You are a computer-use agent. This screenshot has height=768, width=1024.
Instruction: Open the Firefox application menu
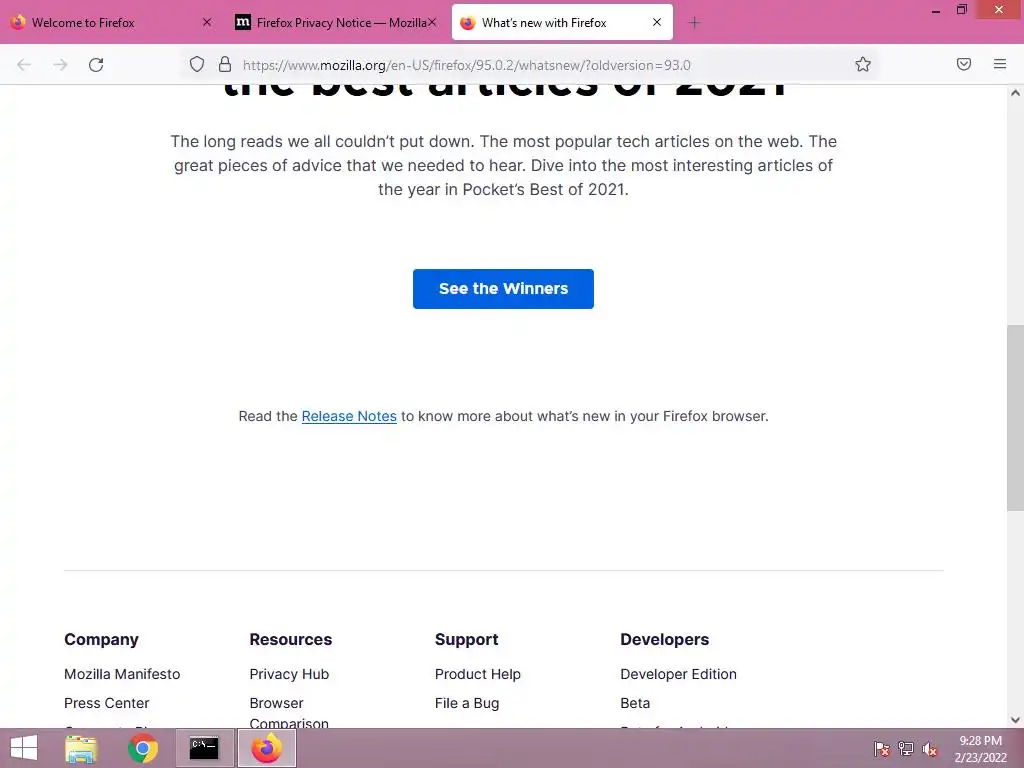pyautogui.click(x=1000, y=64)
